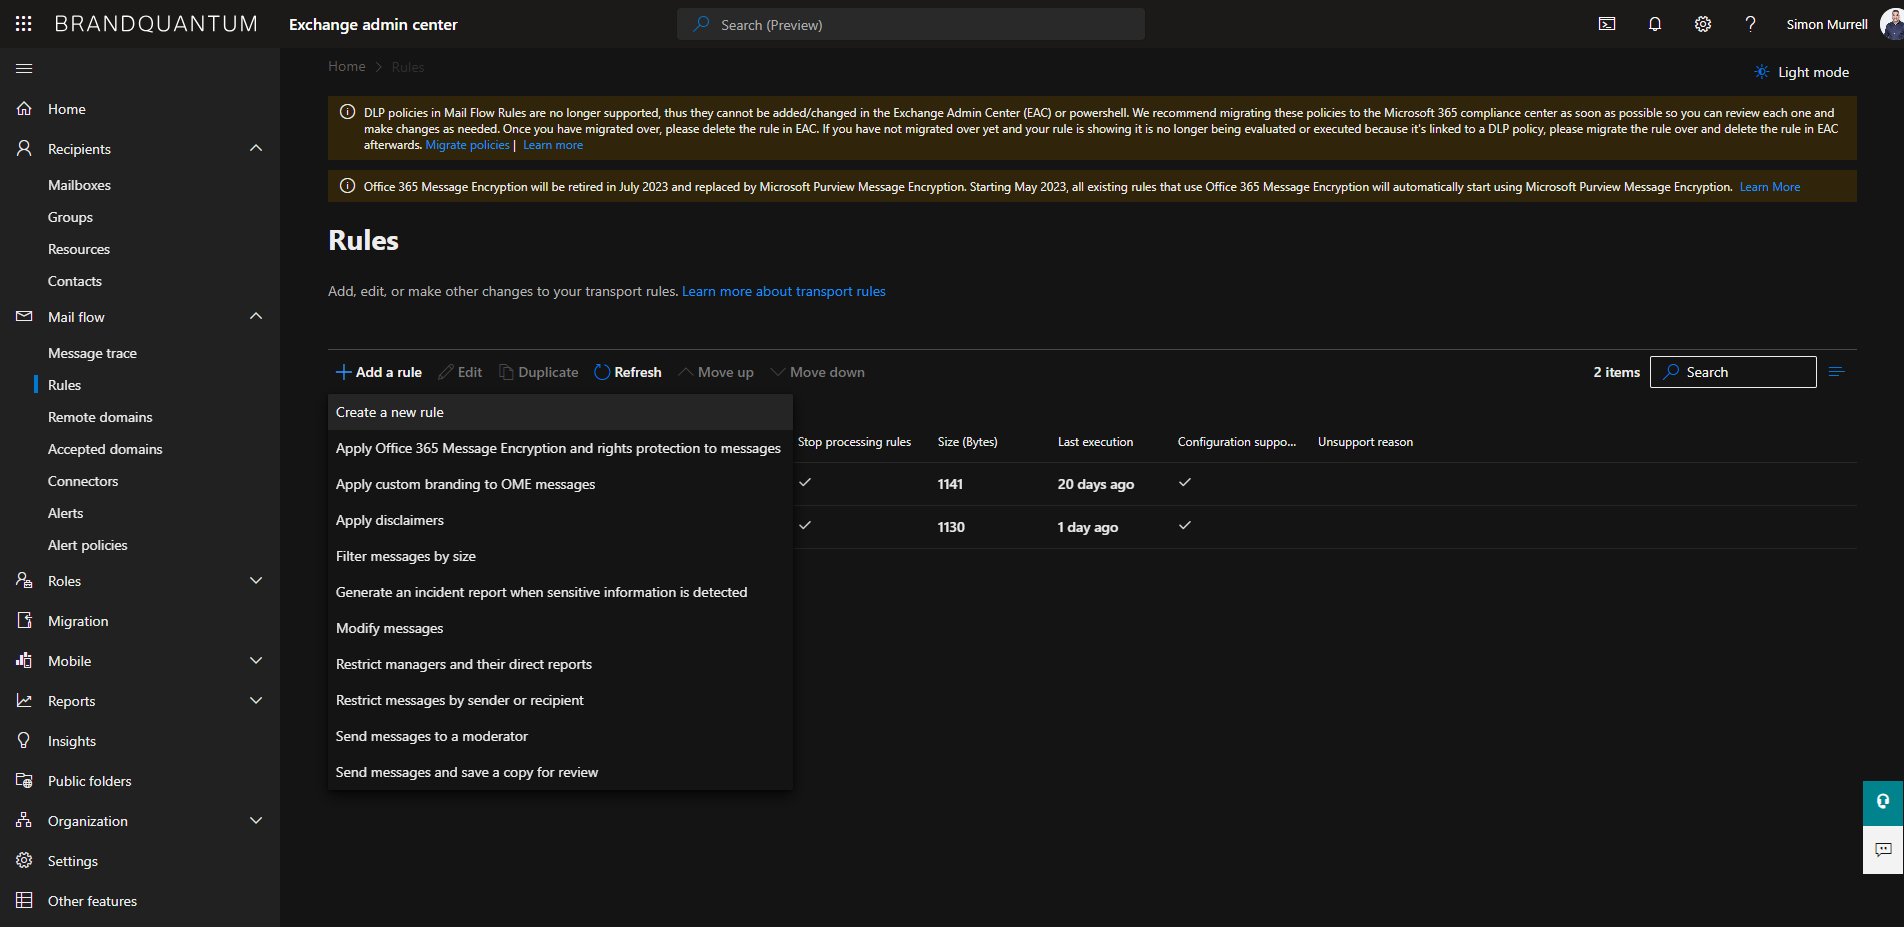
Task: Collapse the Mail flow section chevron
Action: point(256,316)
